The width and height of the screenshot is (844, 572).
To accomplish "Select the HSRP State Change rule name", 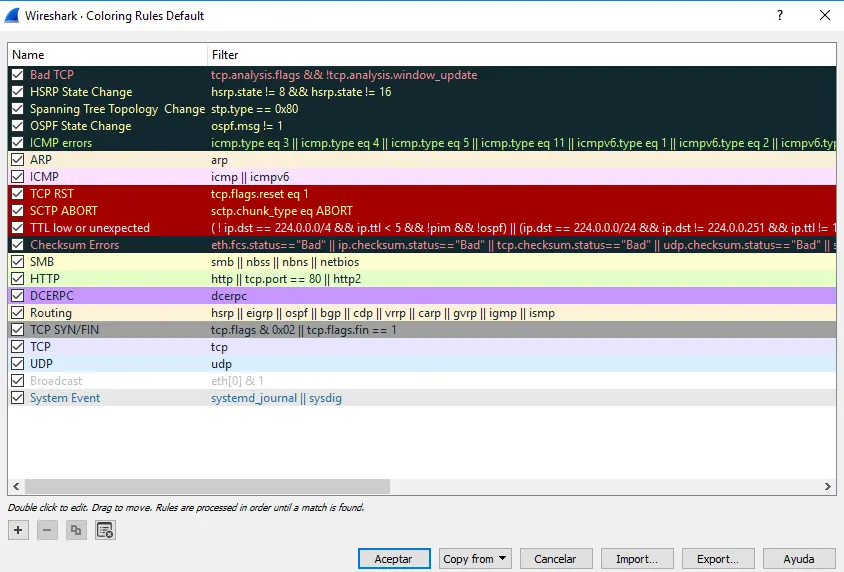I will pos(81,92).
